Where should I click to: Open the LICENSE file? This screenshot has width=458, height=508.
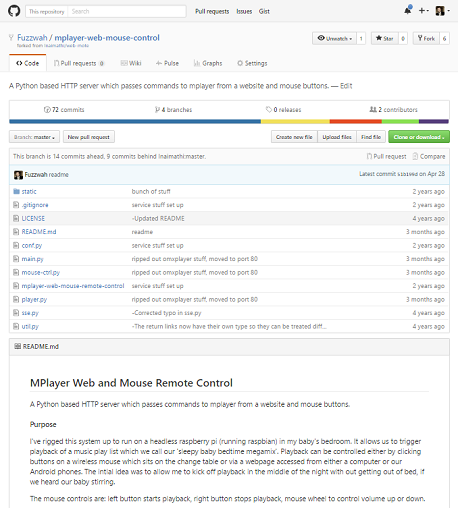[33, 218]
